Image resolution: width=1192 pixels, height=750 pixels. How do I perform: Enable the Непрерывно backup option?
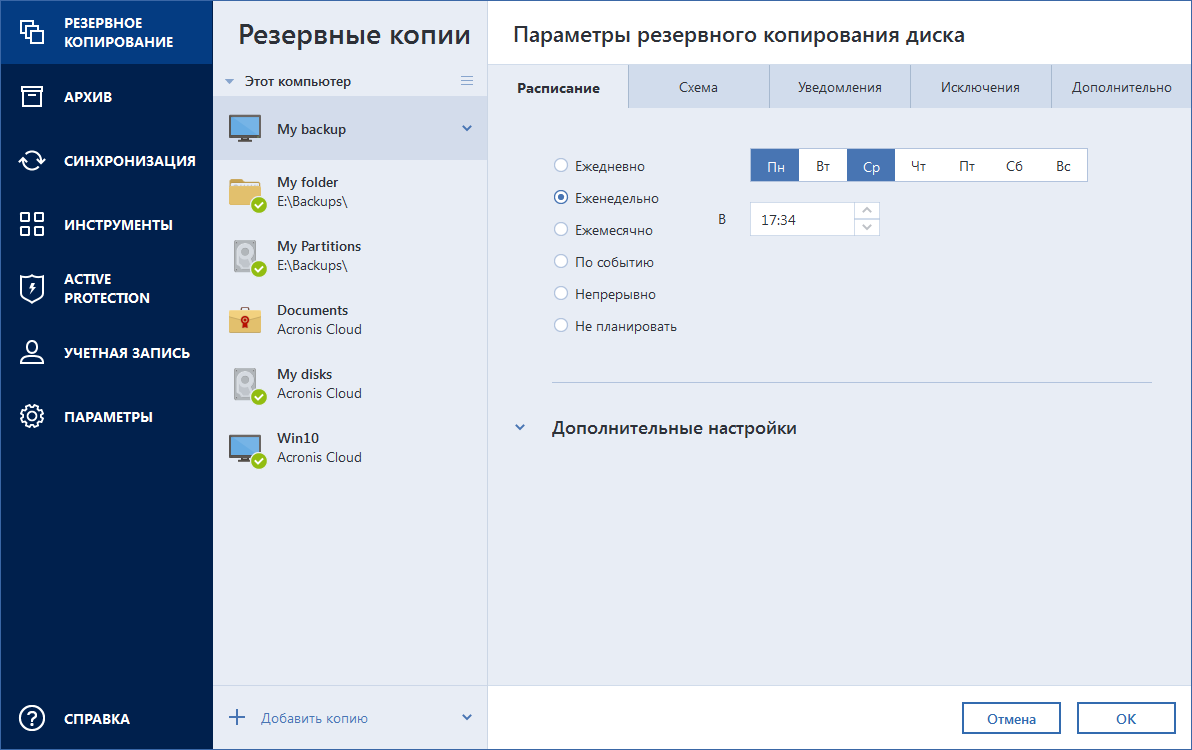tap(560, 293)
